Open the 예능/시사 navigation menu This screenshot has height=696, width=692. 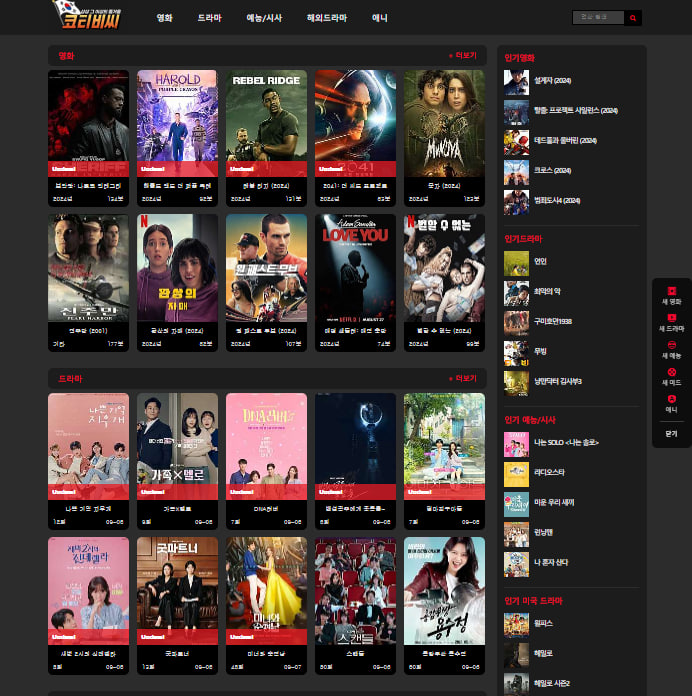[x=264, y=18]
